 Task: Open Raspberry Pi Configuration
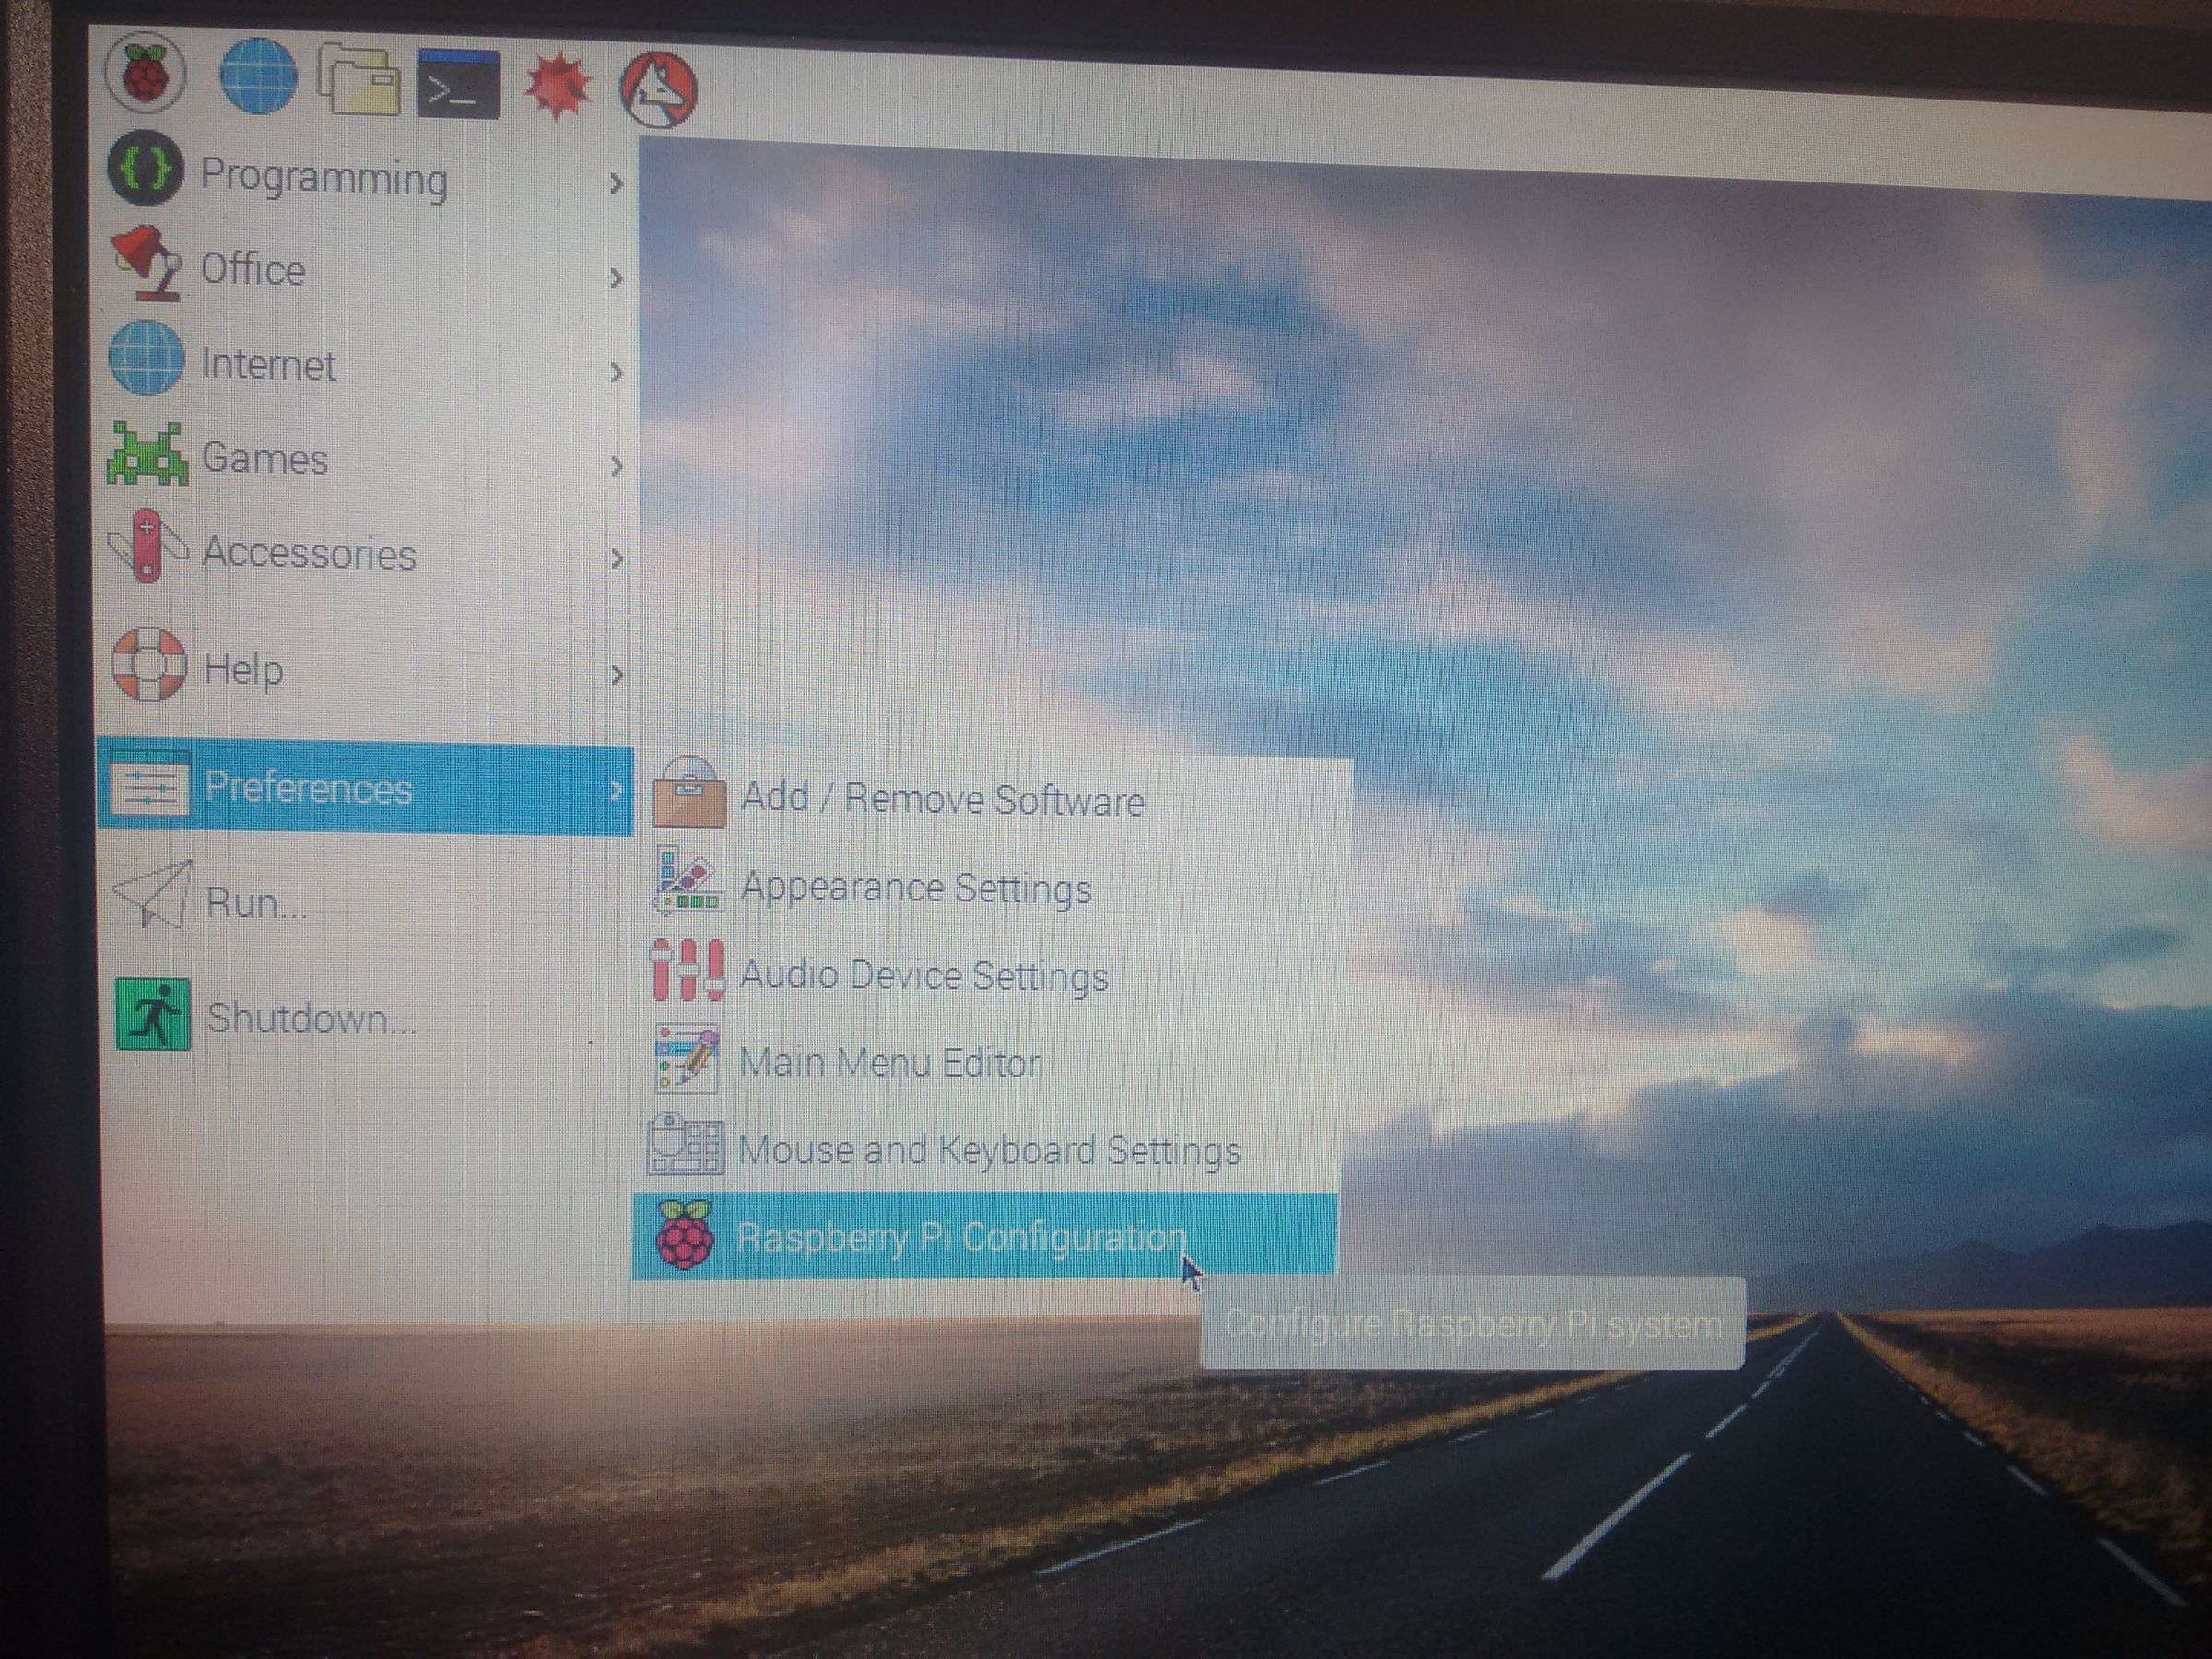[960, 1238]
